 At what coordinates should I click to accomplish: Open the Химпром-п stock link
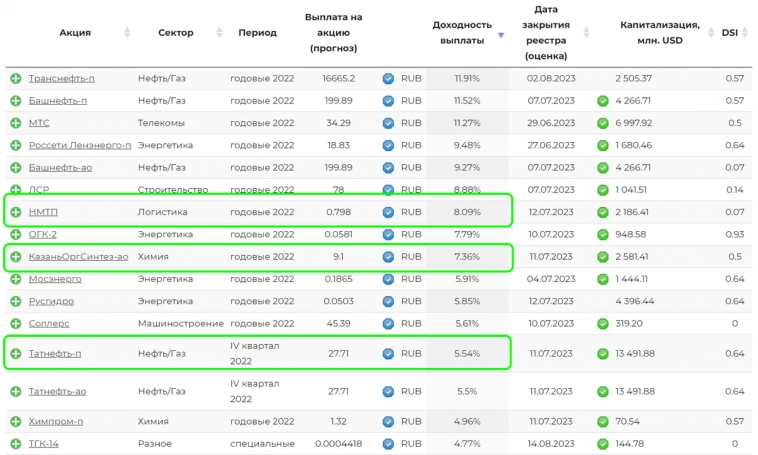click(56, 422)
